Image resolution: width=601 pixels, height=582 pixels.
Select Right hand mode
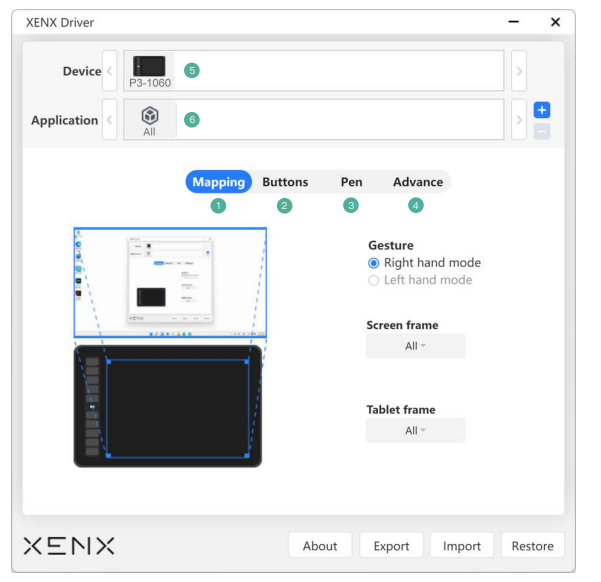(424, 263)
